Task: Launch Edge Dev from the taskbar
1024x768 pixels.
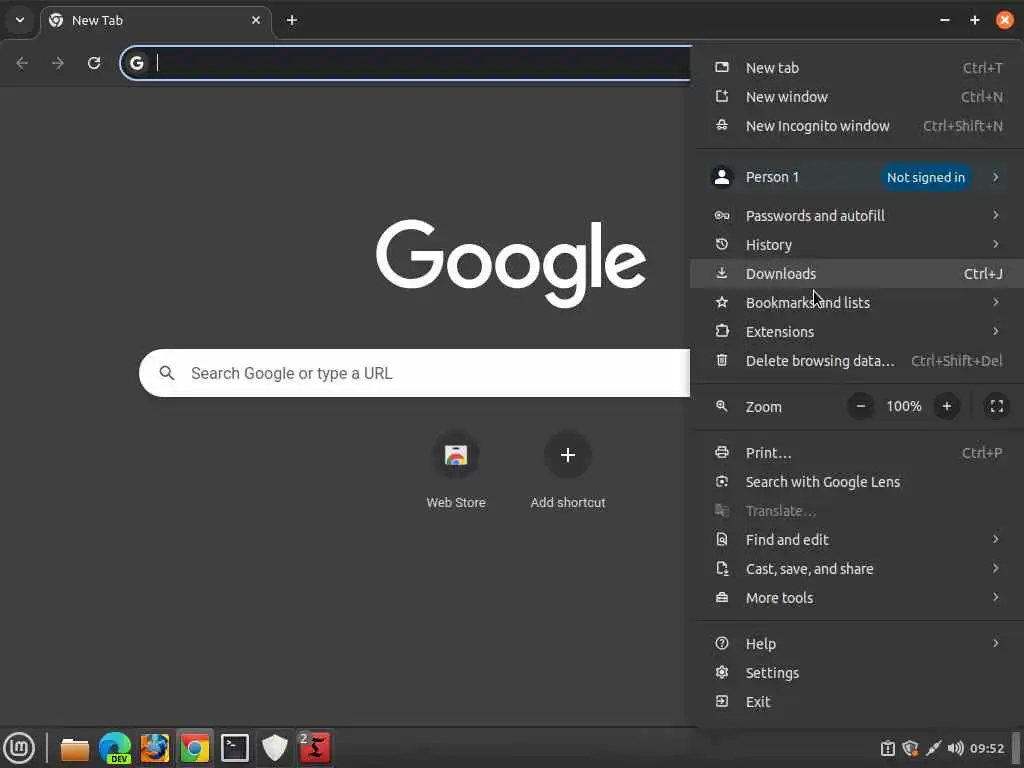Action: 115,748
